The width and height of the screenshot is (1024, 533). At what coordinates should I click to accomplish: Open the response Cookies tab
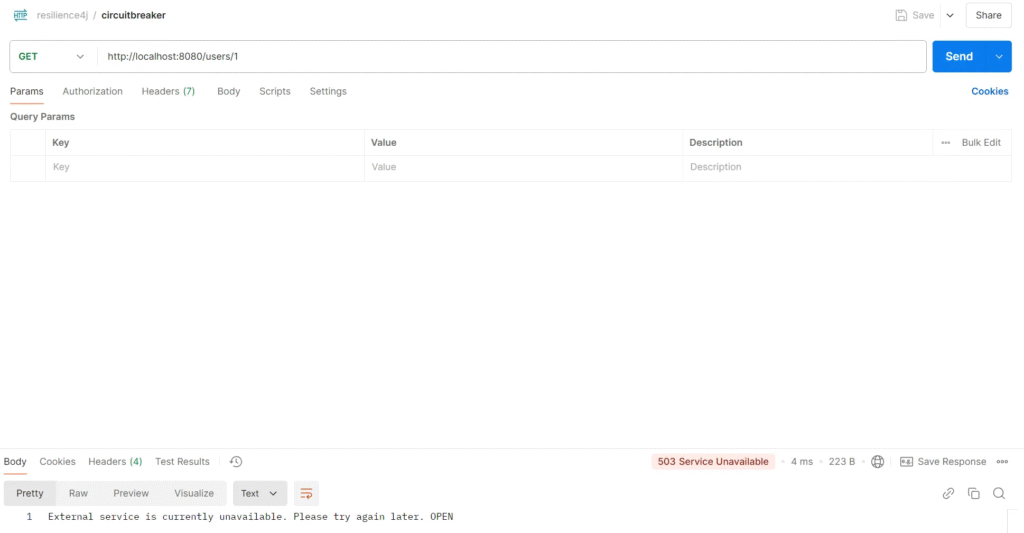[57, 462]
